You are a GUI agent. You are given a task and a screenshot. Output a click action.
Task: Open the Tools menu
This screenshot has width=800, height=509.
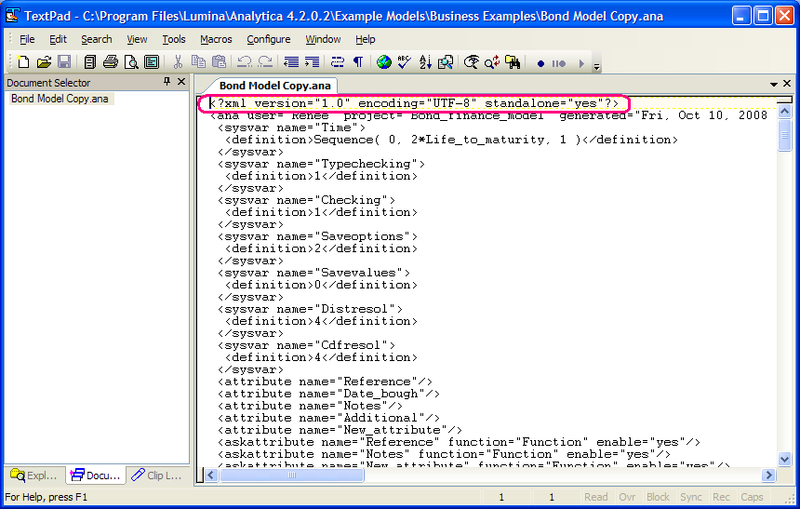click(x=173, y=39)
